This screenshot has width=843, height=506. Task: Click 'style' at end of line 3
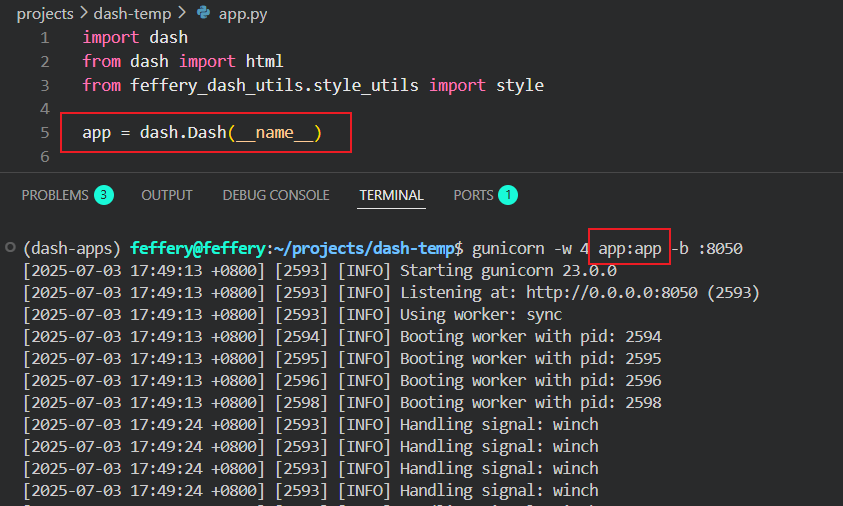519,85
